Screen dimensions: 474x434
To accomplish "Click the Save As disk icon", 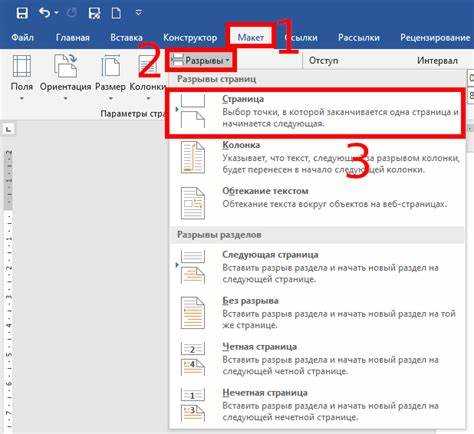I will 94,13.
